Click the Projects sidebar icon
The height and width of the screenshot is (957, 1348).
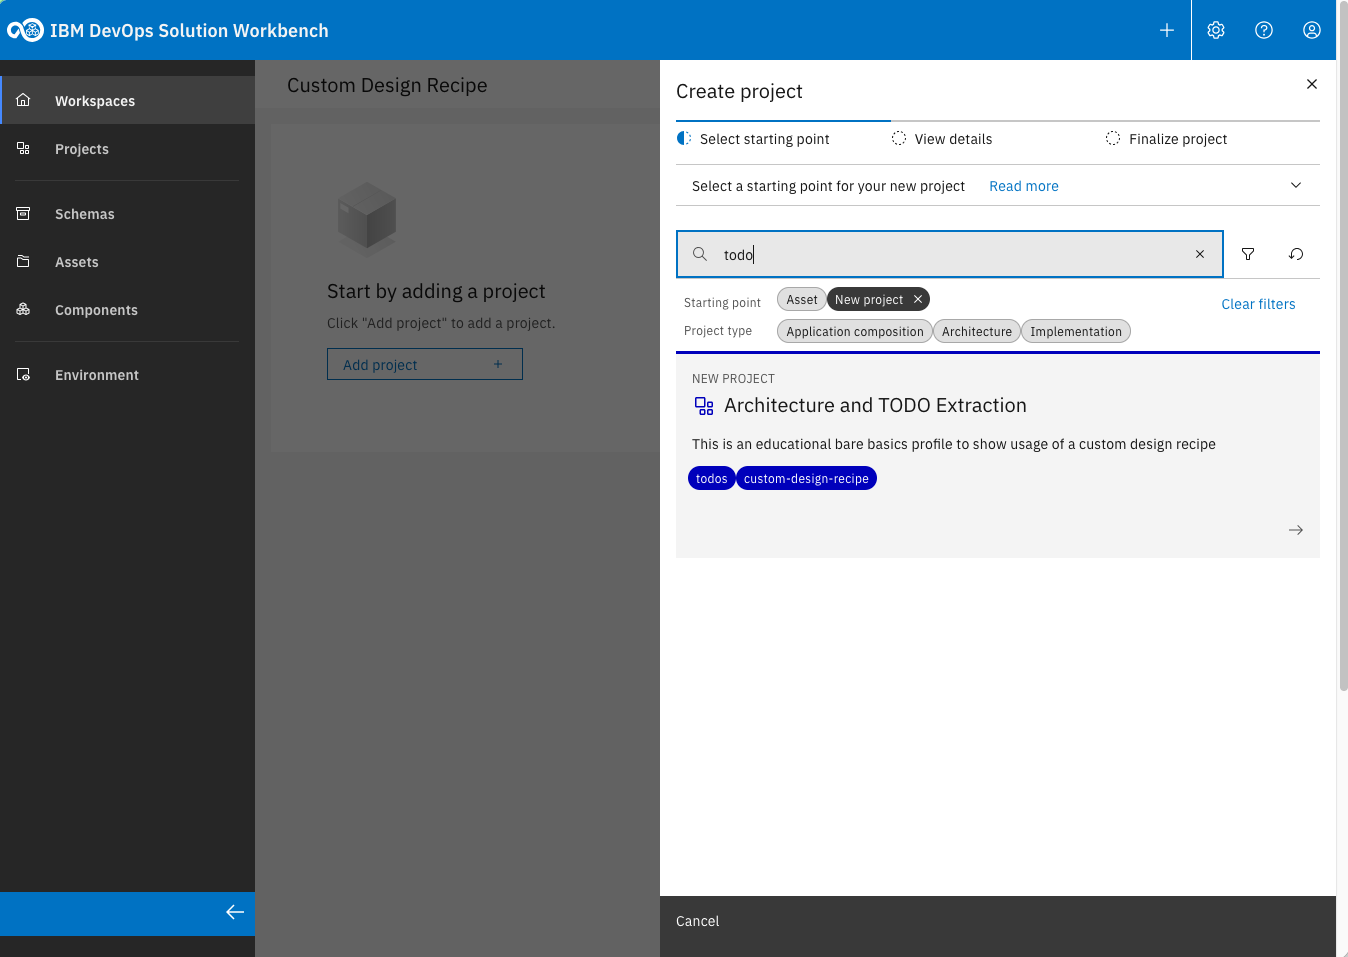tap(23, 148)
